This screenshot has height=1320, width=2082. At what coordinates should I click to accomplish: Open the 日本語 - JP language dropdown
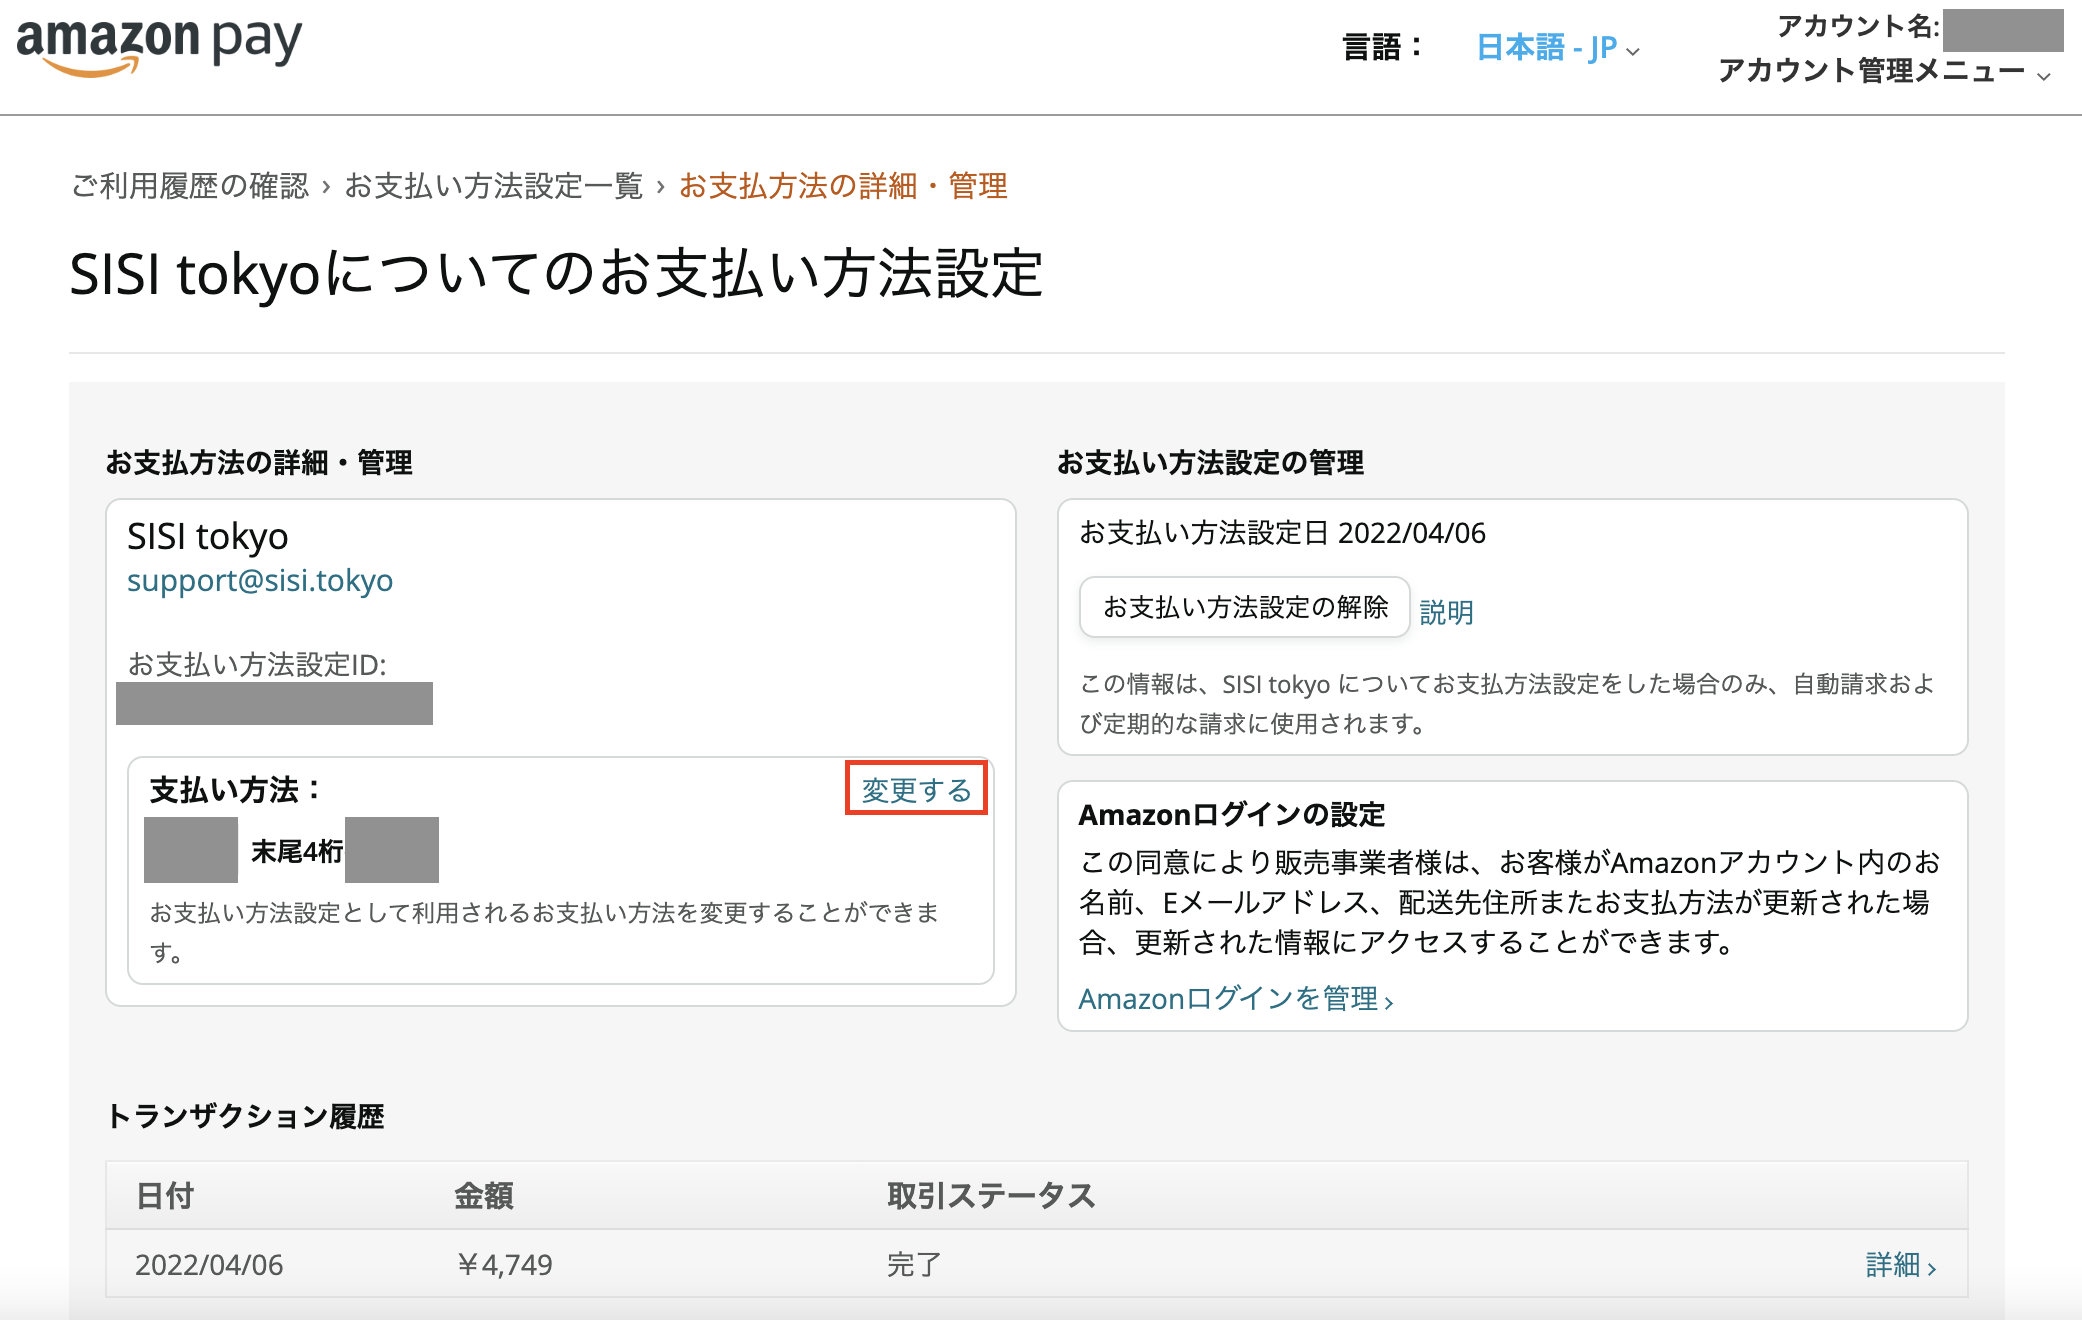pyautogui.click(x=1558, y=48)
